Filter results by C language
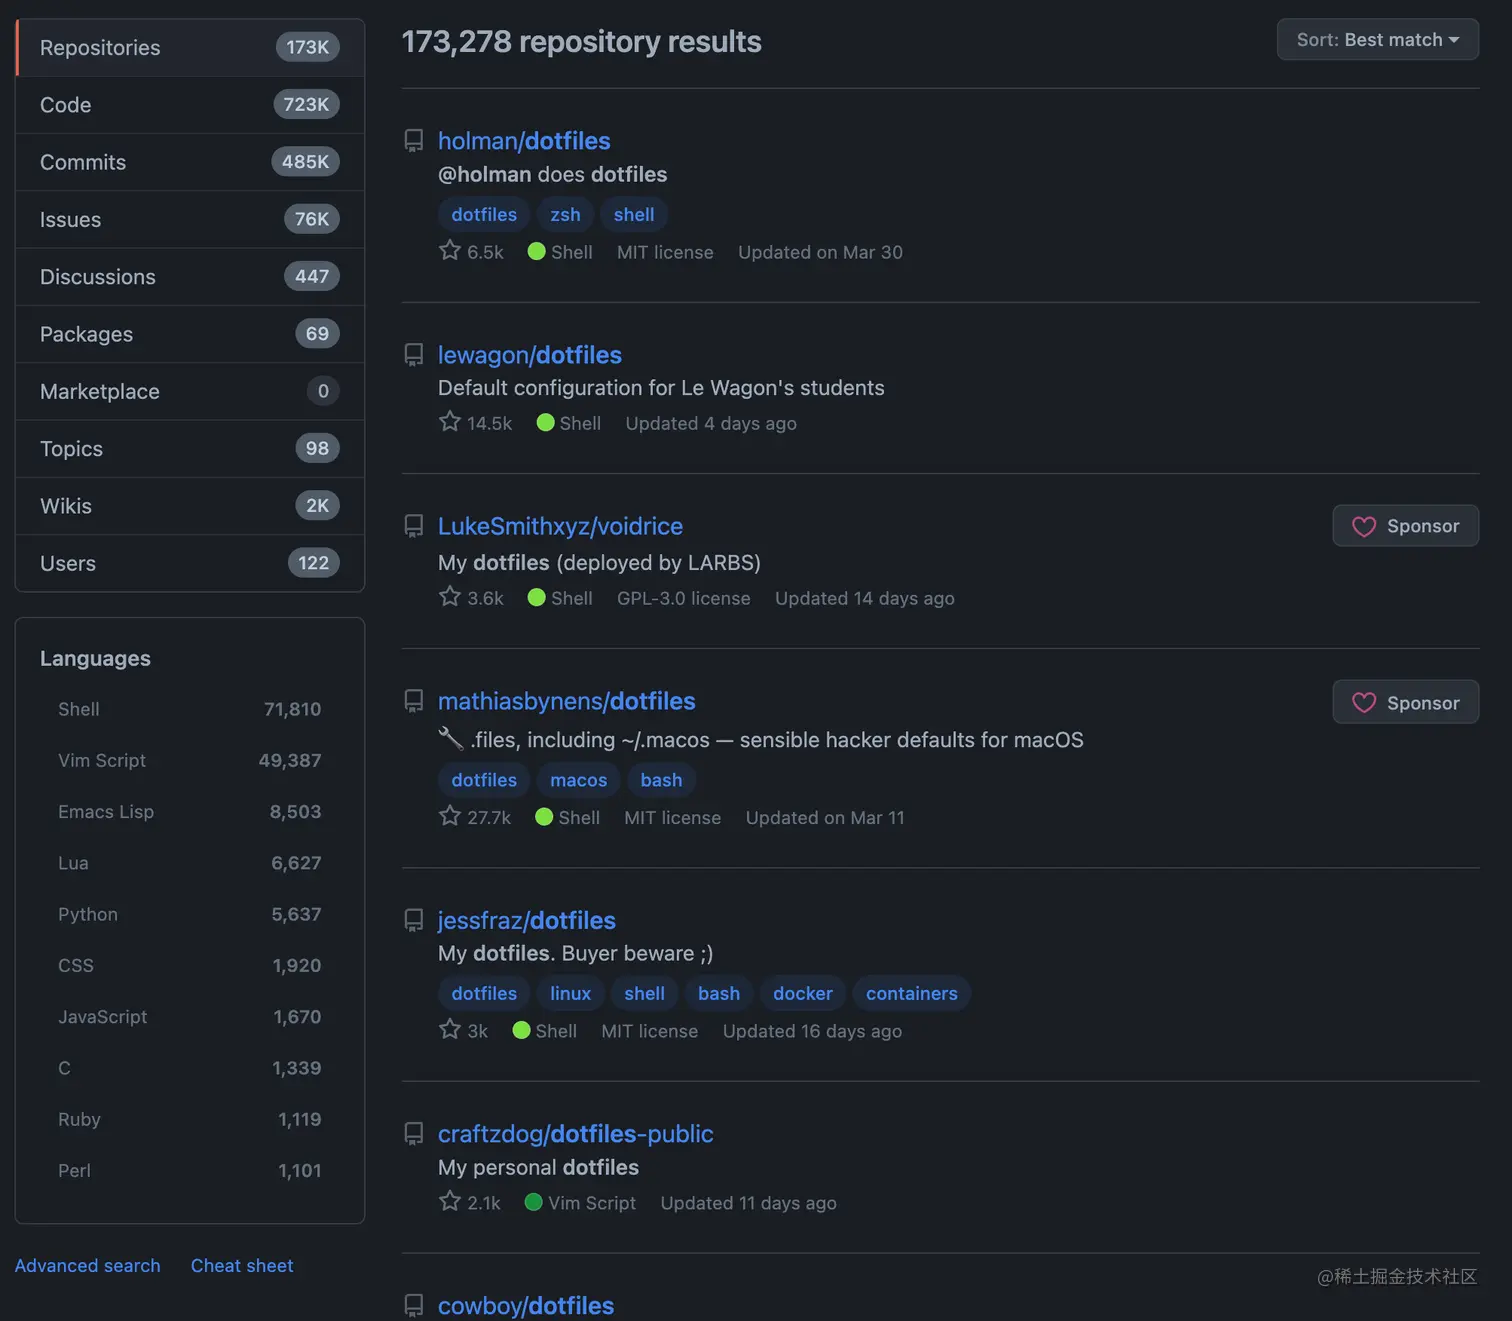 pyautogui.click(x=189, y=1068)
